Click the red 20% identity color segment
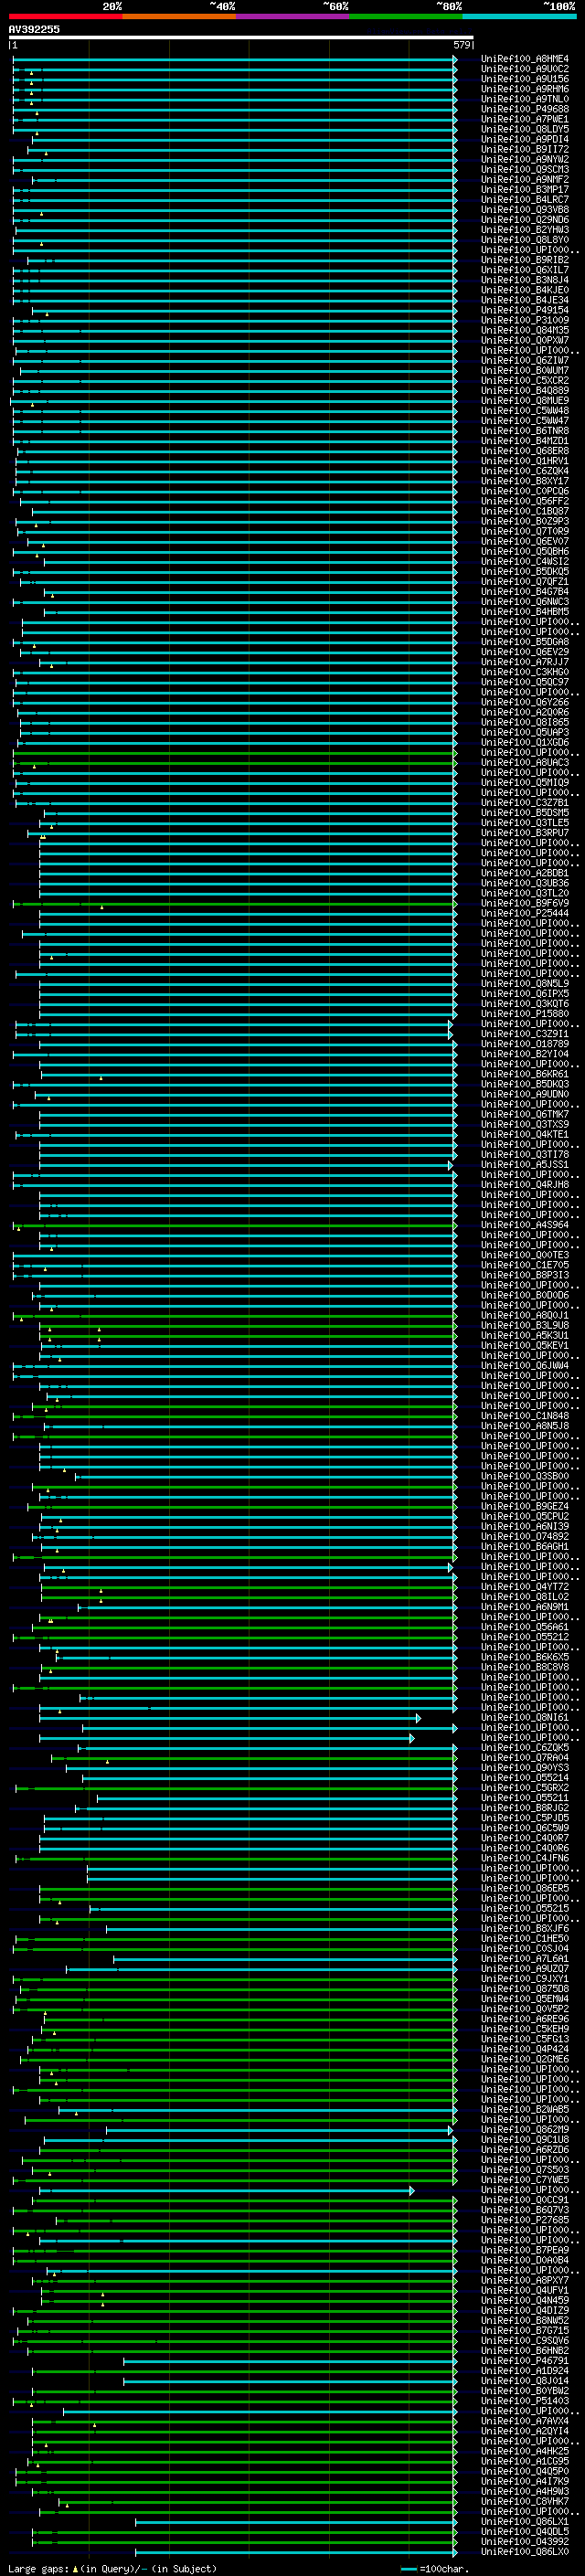 [65, 16]
